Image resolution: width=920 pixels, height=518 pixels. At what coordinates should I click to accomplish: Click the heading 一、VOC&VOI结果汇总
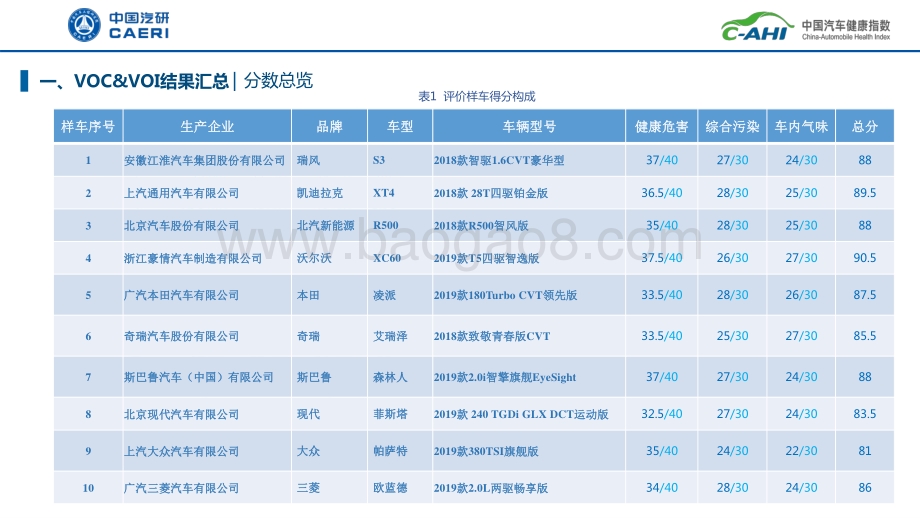point(134,81)
